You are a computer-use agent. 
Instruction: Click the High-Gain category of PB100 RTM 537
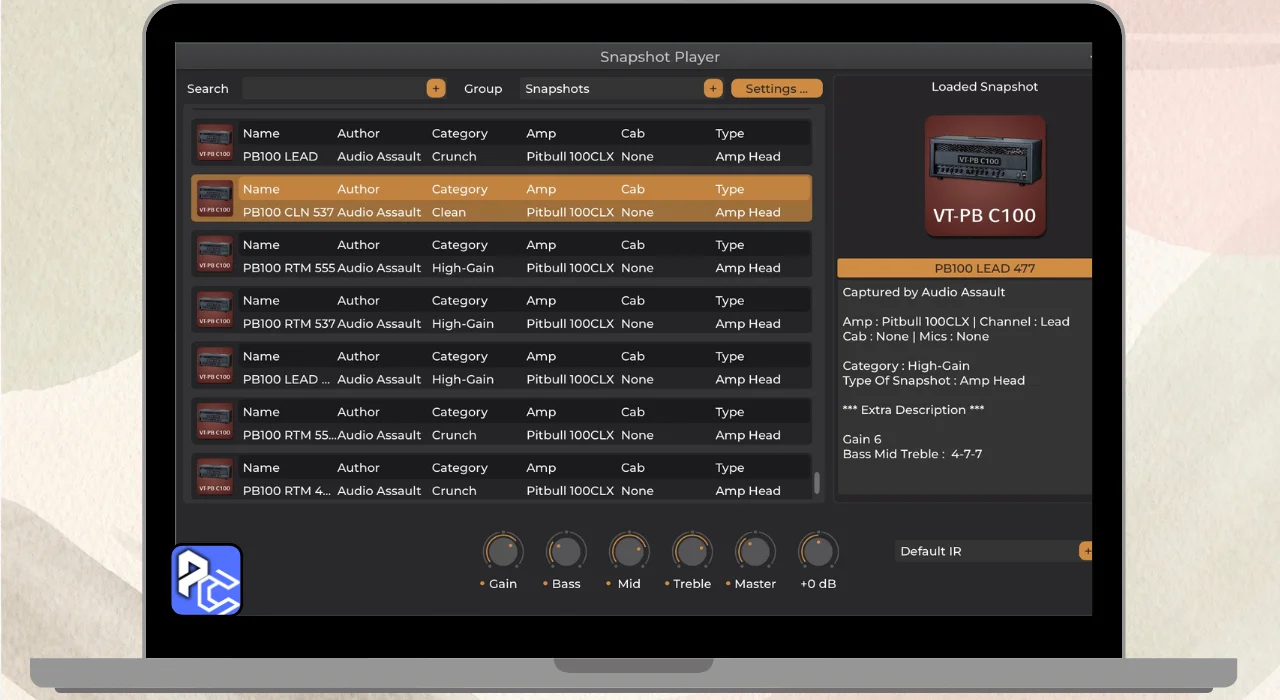coord(463,324)
